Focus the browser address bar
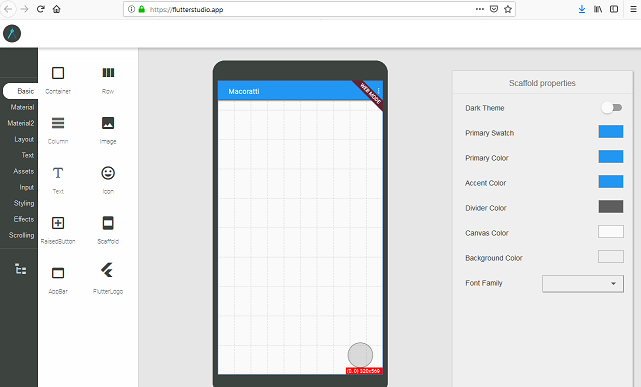Viewport: 641px width, 387px height. click(319, 9)
